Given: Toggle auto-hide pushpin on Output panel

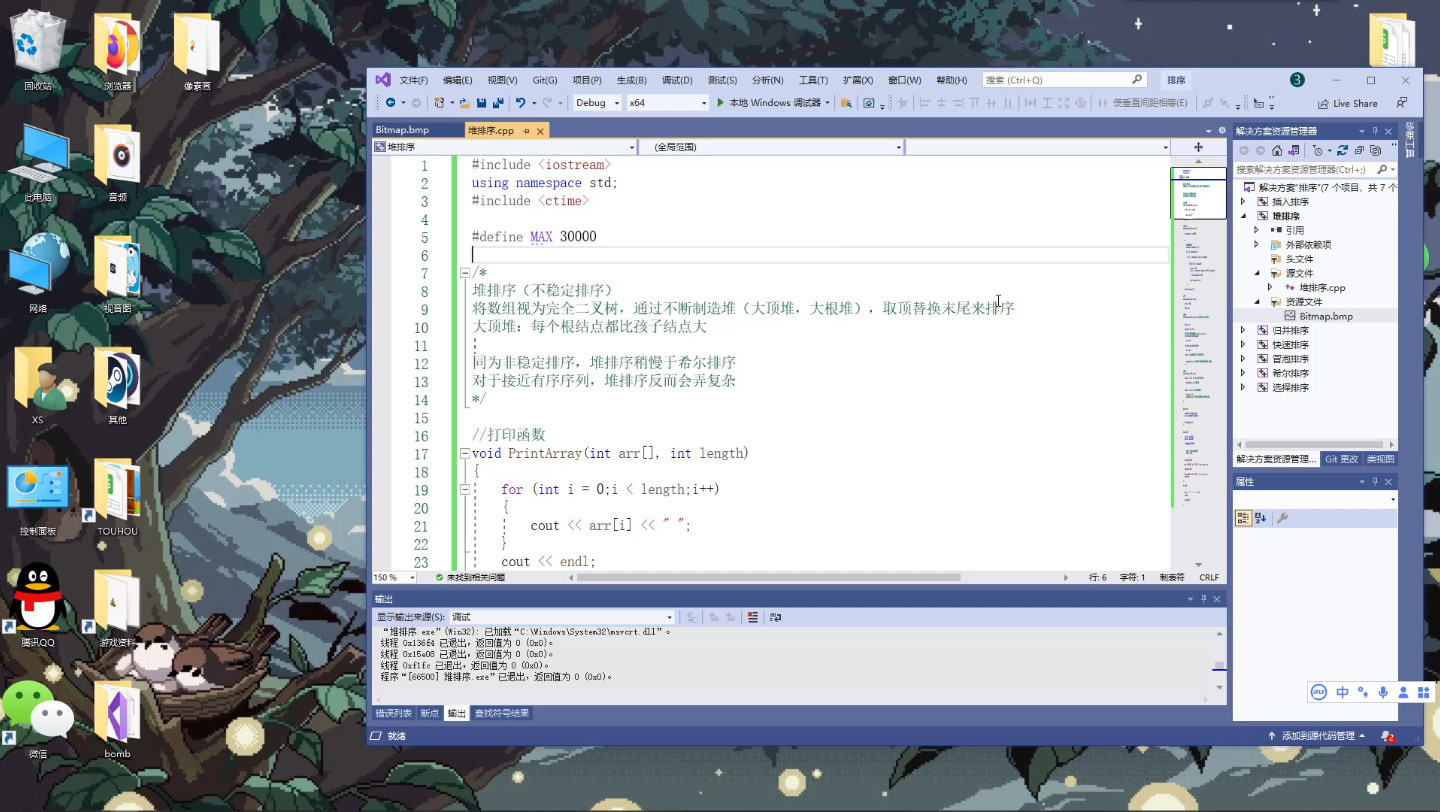Looking at the screenshot, I should 1204,598.
